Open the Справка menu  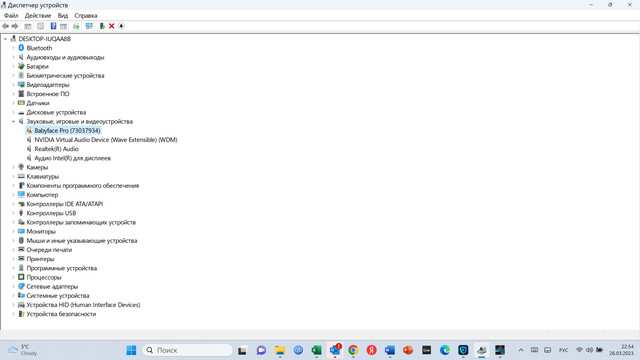tap(86, 16)
